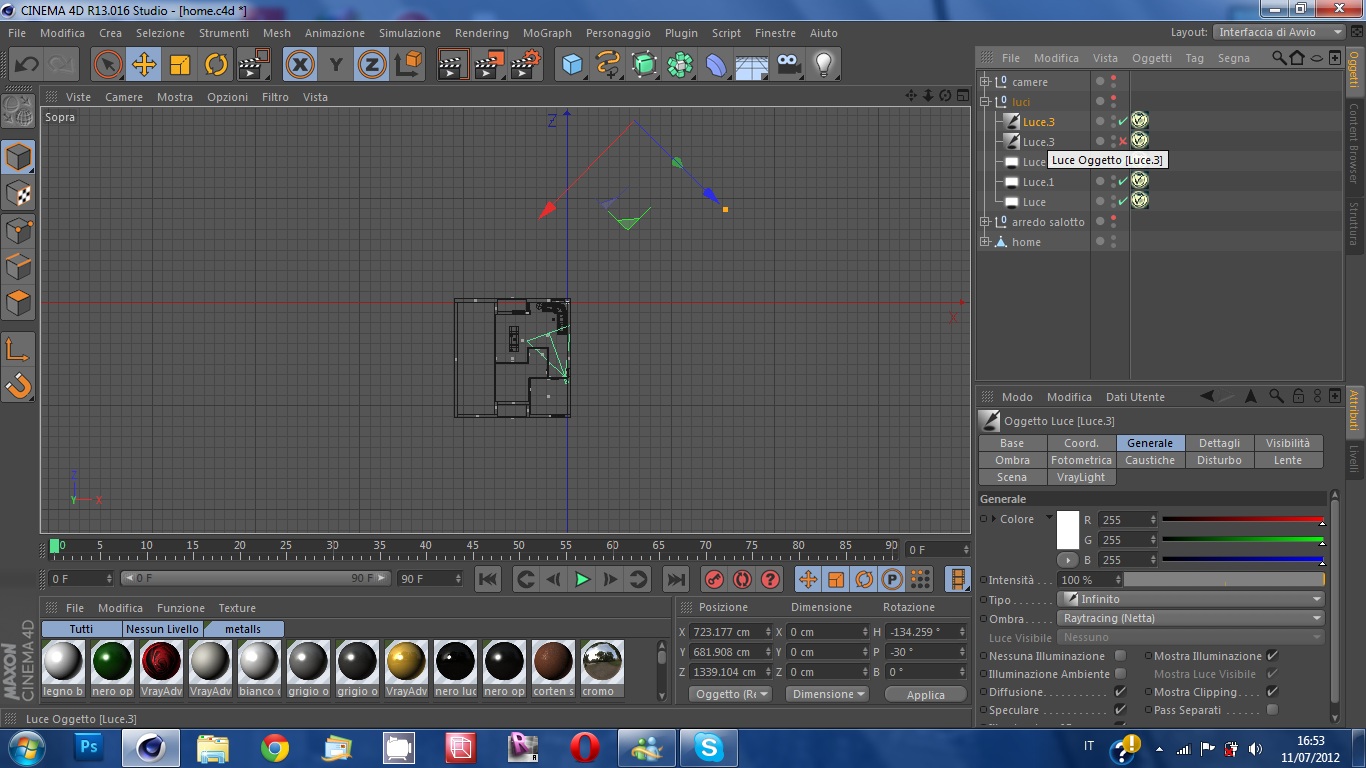This screenshot has width=1366, height=768.
Task: Uncheck the Mostra Clipping checkbox
Action: click(1272, 692)
